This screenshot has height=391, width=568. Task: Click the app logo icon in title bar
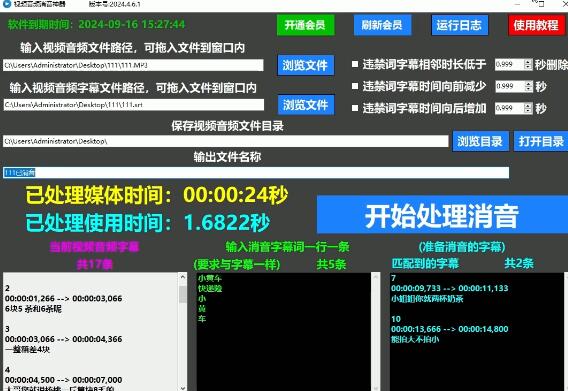point(7,4)
